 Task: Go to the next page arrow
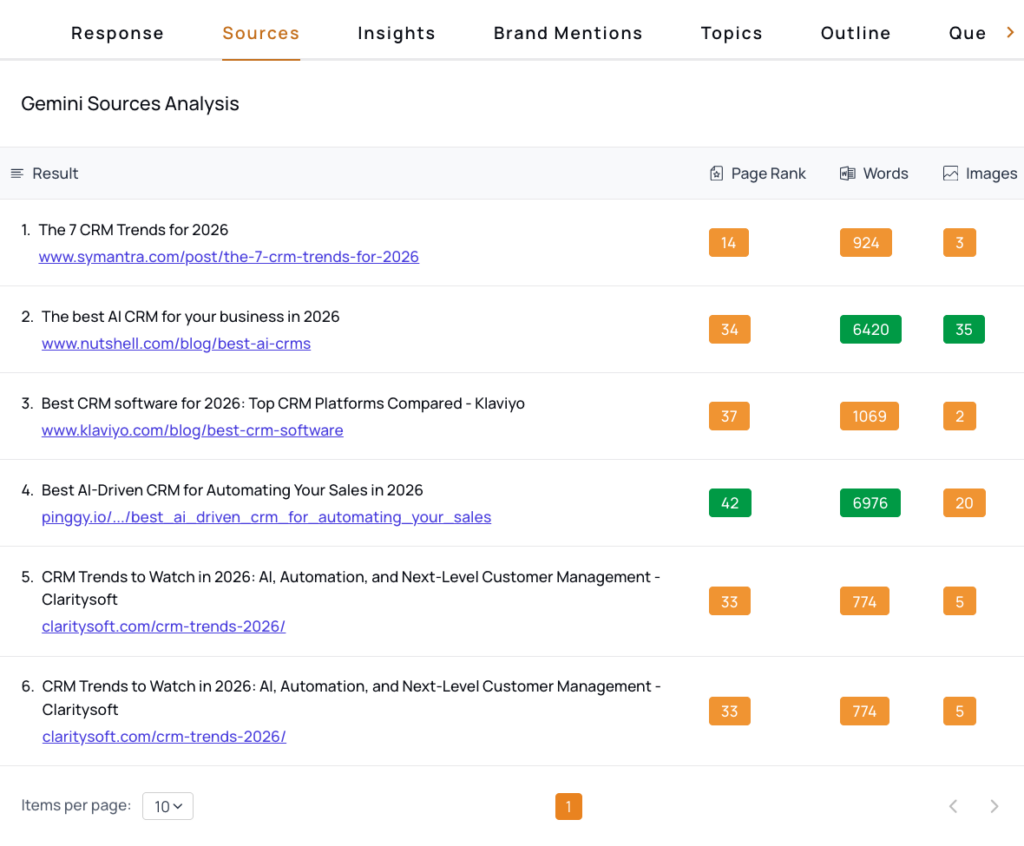[x=993, y=806]
